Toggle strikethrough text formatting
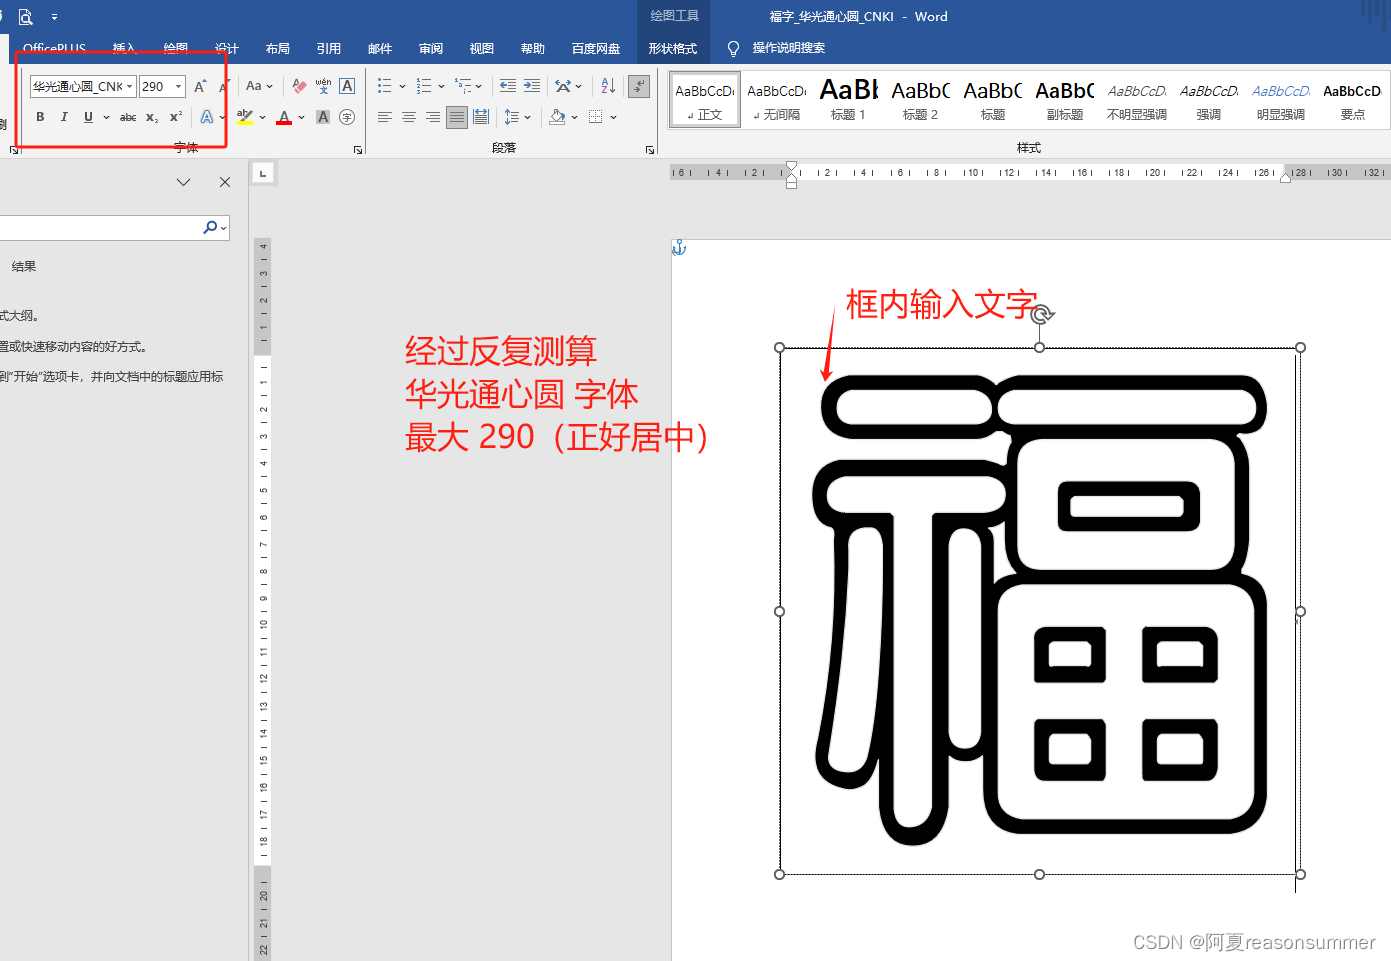The width and height of the screenshot is (1391, 961). 128,117
